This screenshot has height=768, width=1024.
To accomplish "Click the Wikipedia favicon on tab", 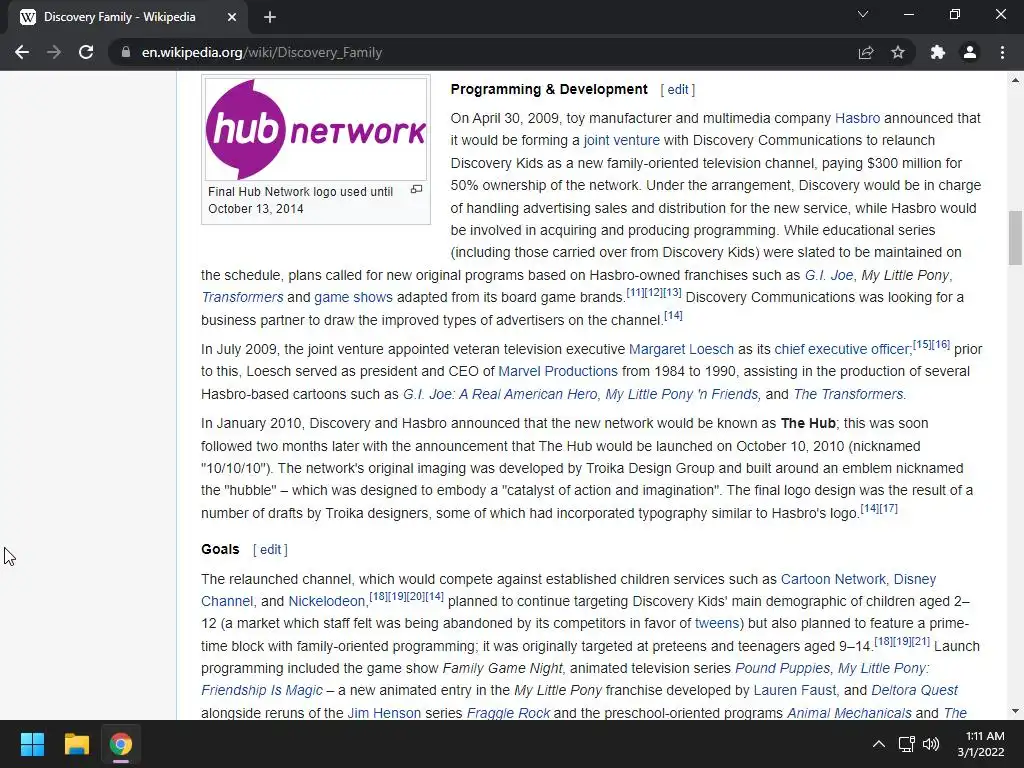I will coord(28,17).
